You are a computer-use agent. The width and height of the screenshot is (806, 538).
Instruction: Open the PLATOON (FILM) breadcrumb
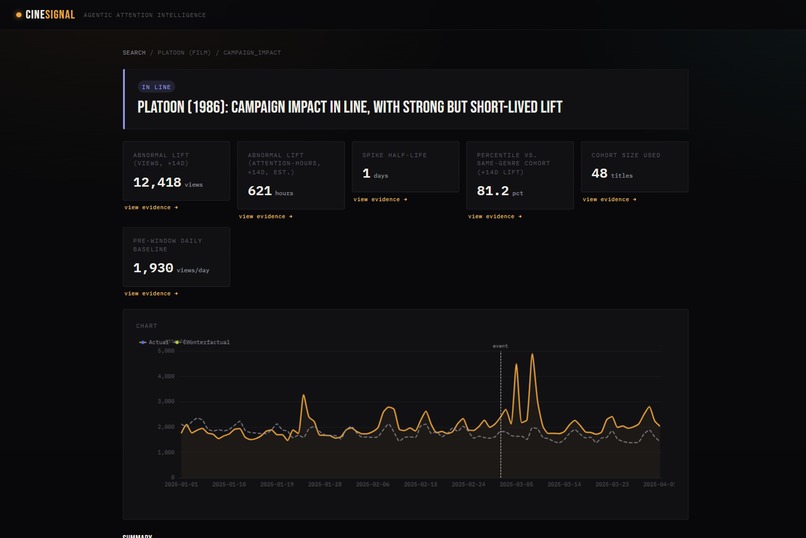point(184,52)
